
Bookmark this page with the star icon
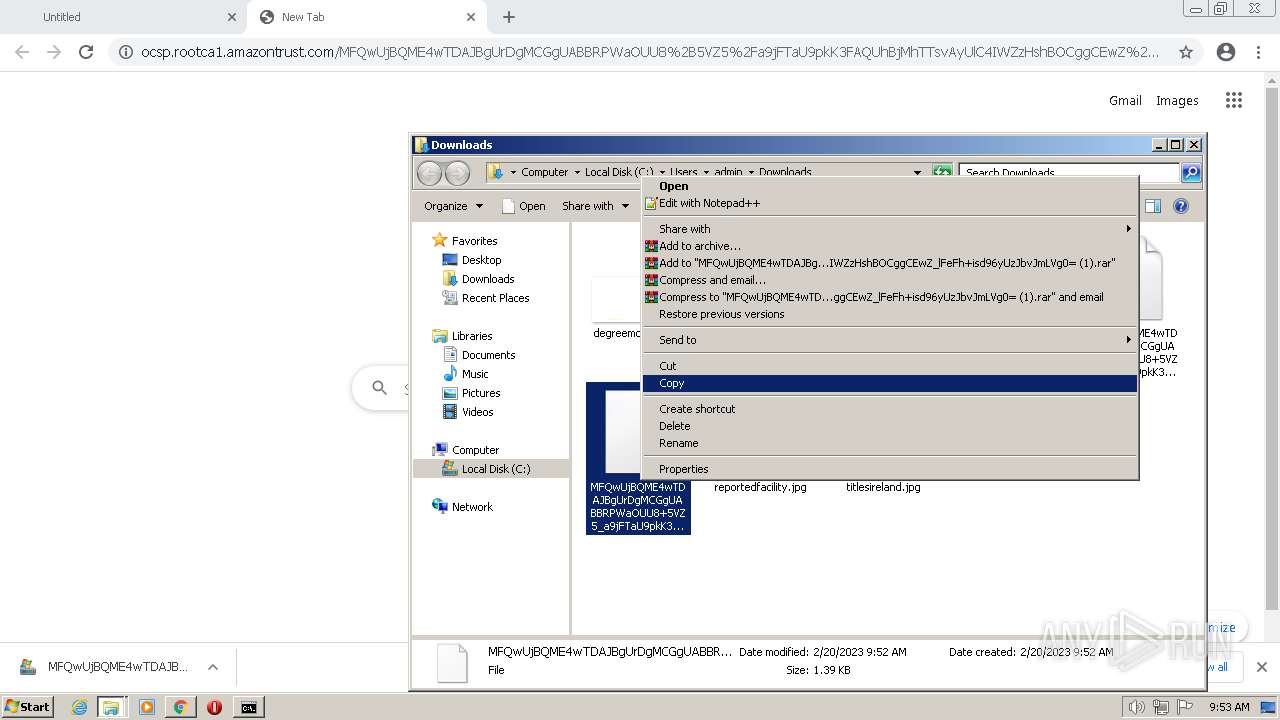pos(1186,52)
